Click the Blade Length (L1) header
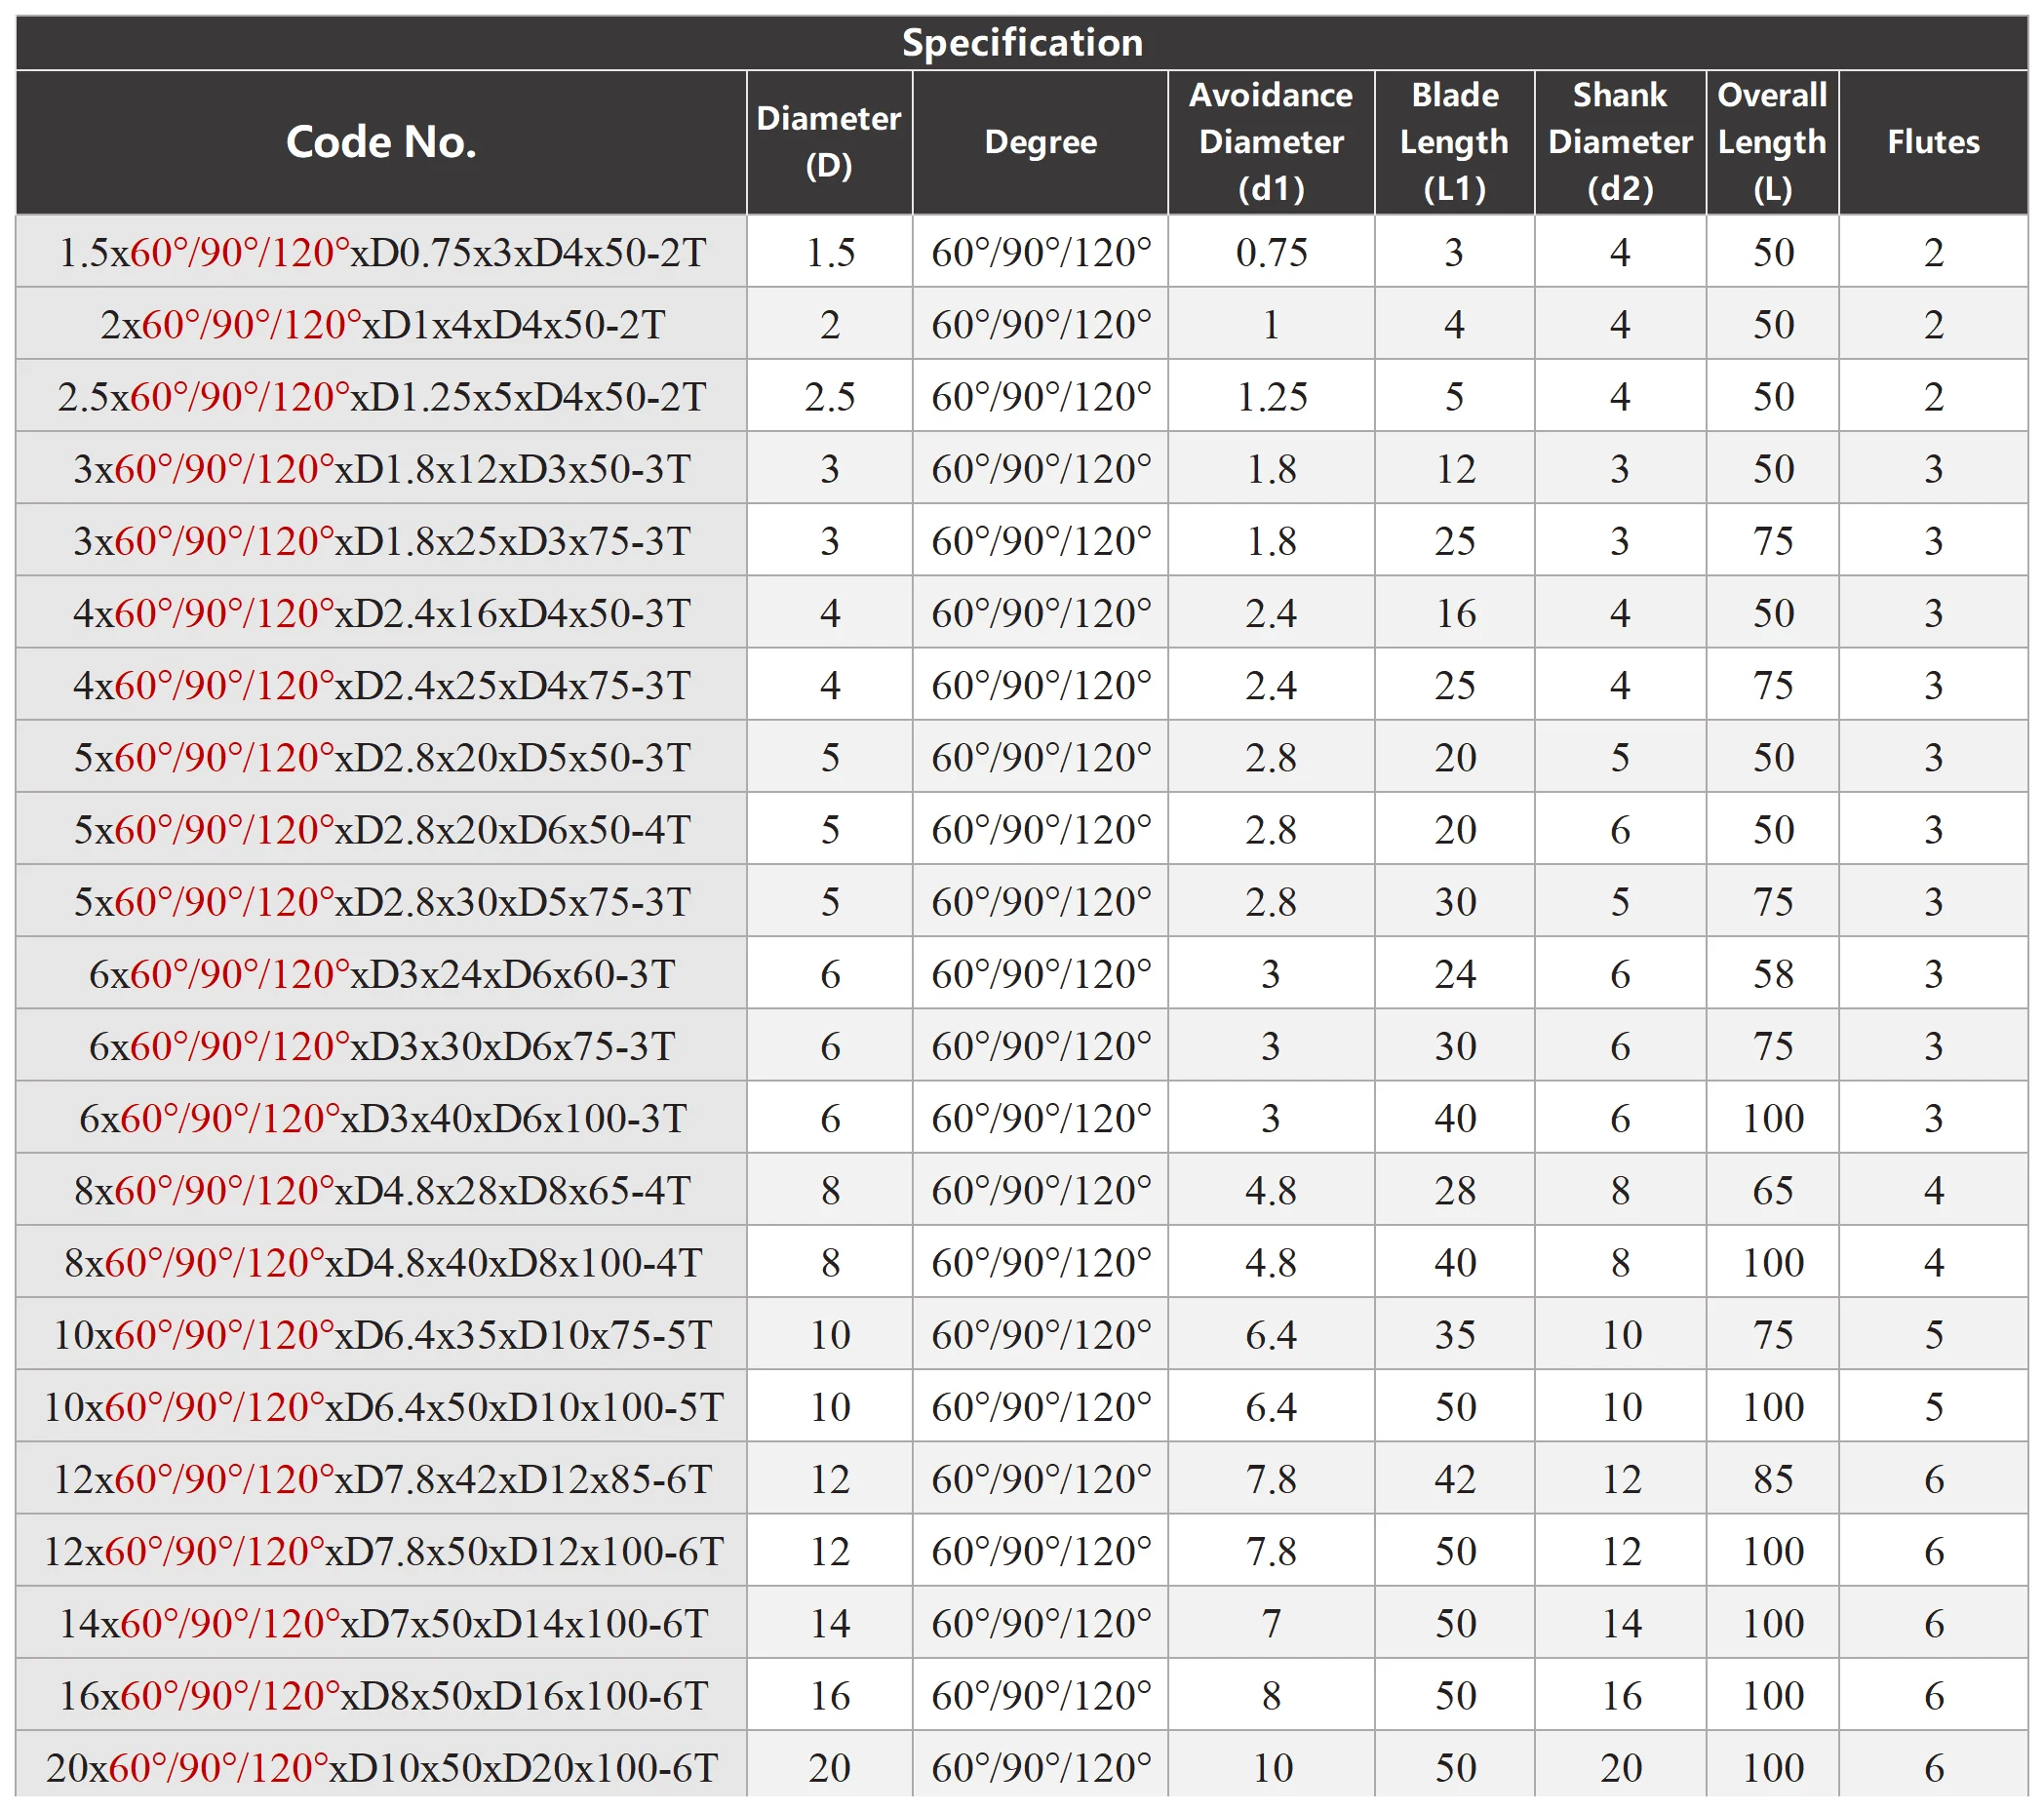Screen dimensions: 2044x1811 [x=1454, y=142]
